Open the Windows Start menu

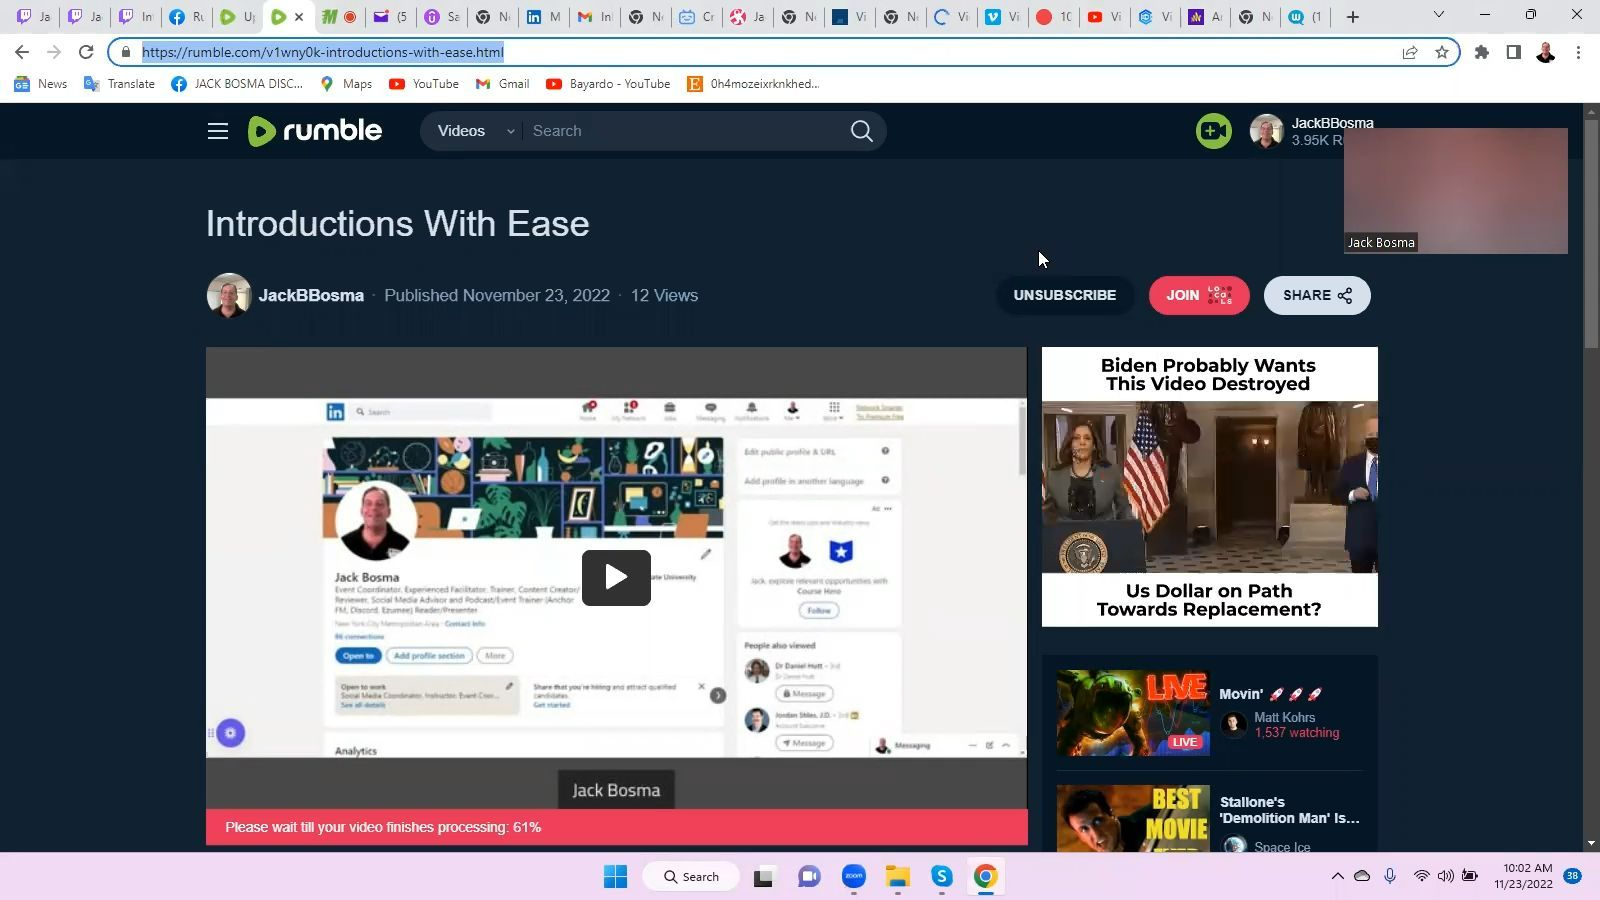coord(615,876)
